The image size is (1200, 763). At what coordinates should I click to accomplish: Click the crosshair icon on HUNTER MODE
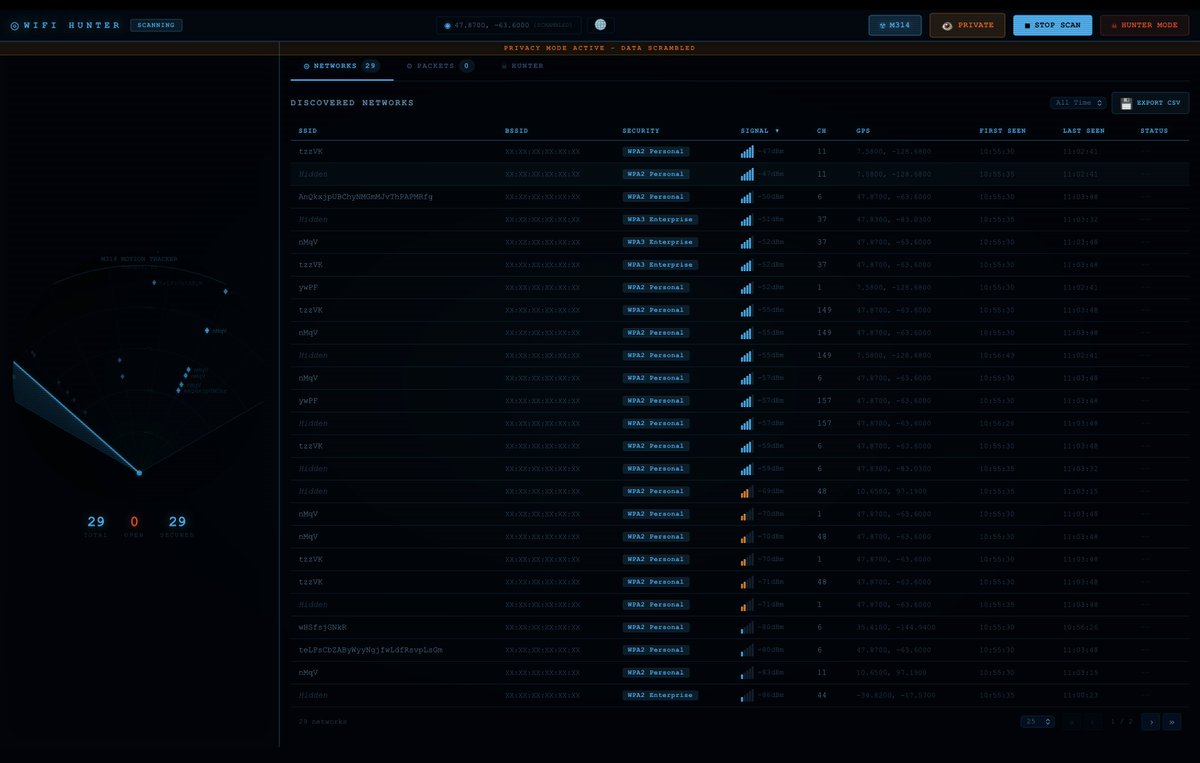(x=1113, y=25)
